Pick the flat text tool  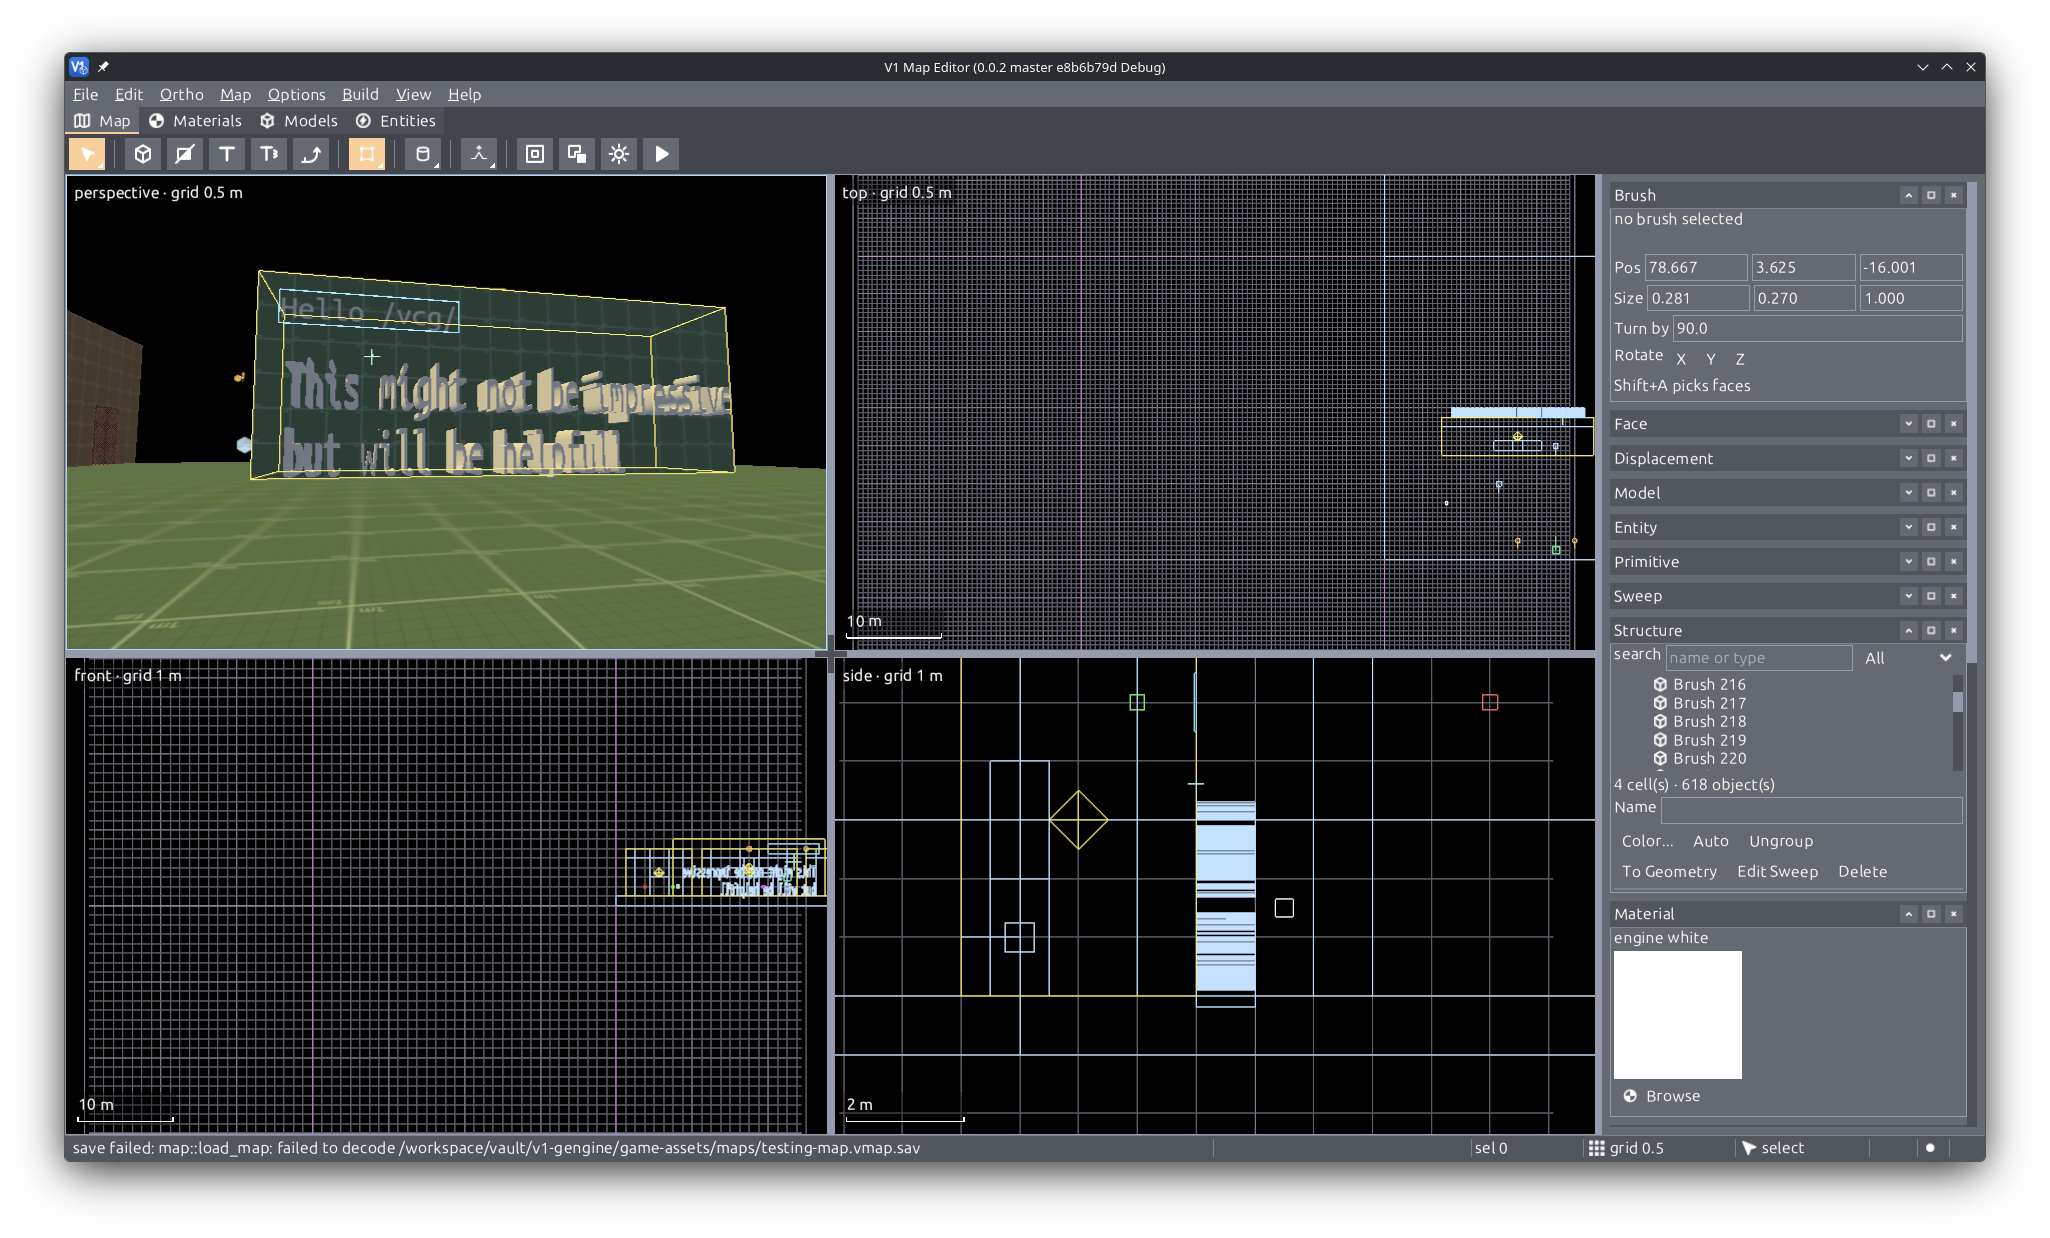click(x=227, y=154)
